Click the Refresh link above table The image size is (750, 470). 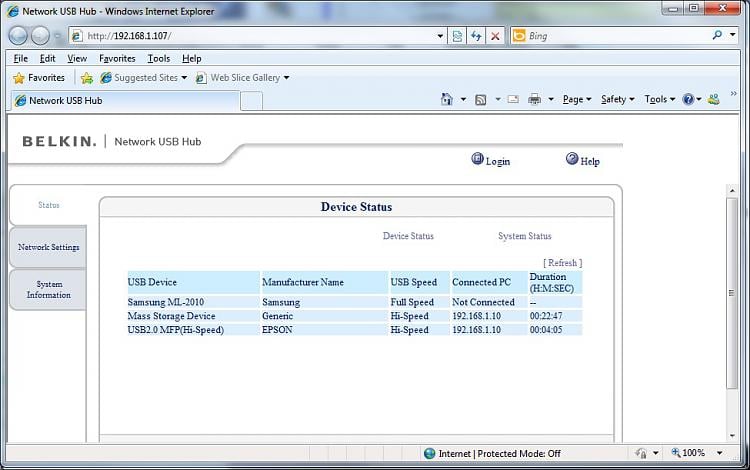[562, 262]
